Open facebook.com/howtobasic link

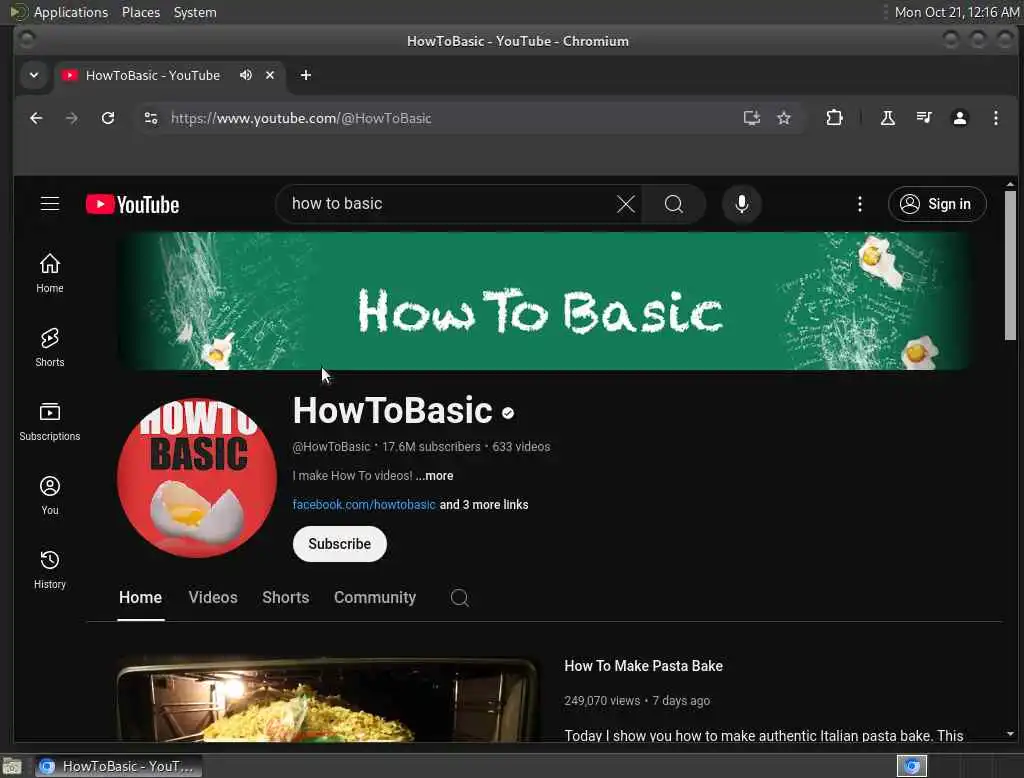[x=364, y=504]
